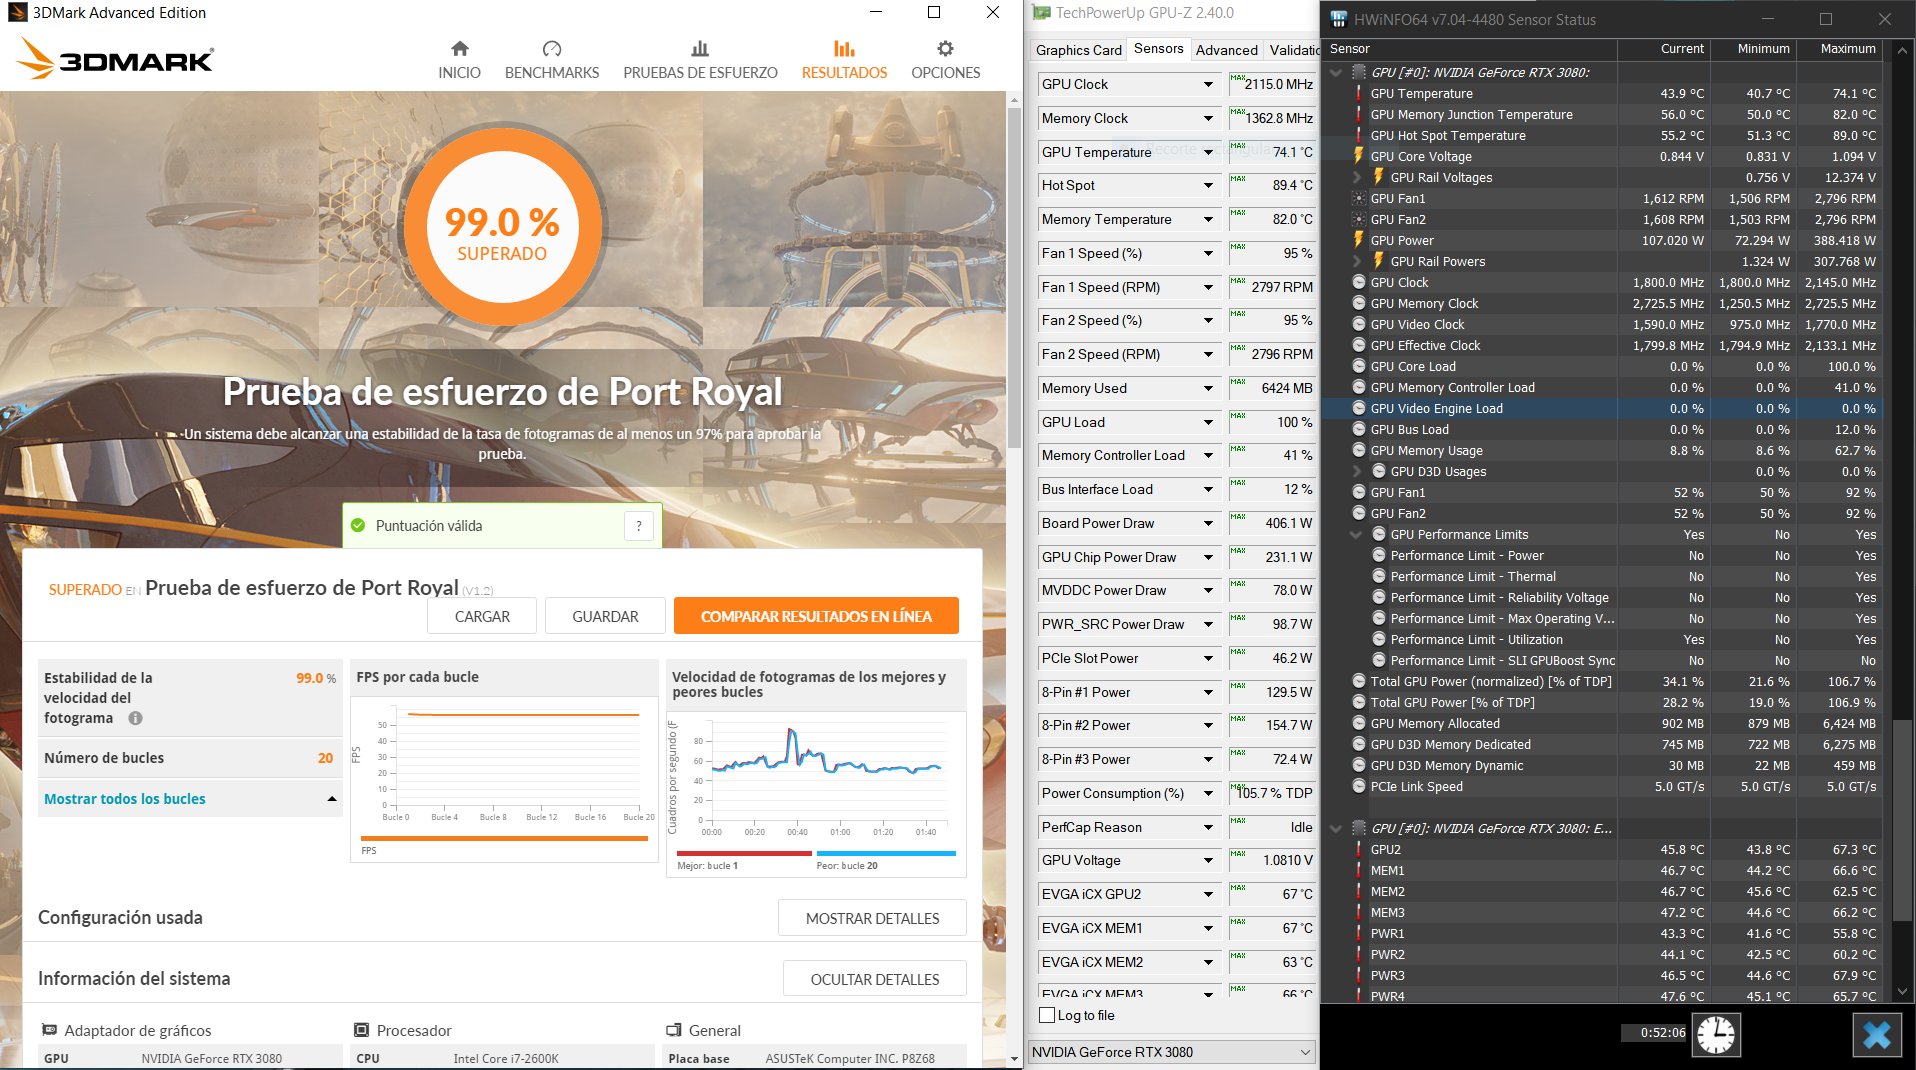Click the HWiNFO clock timer icon
The image size is (1916, 1070).
[x=1716, y=1034]
